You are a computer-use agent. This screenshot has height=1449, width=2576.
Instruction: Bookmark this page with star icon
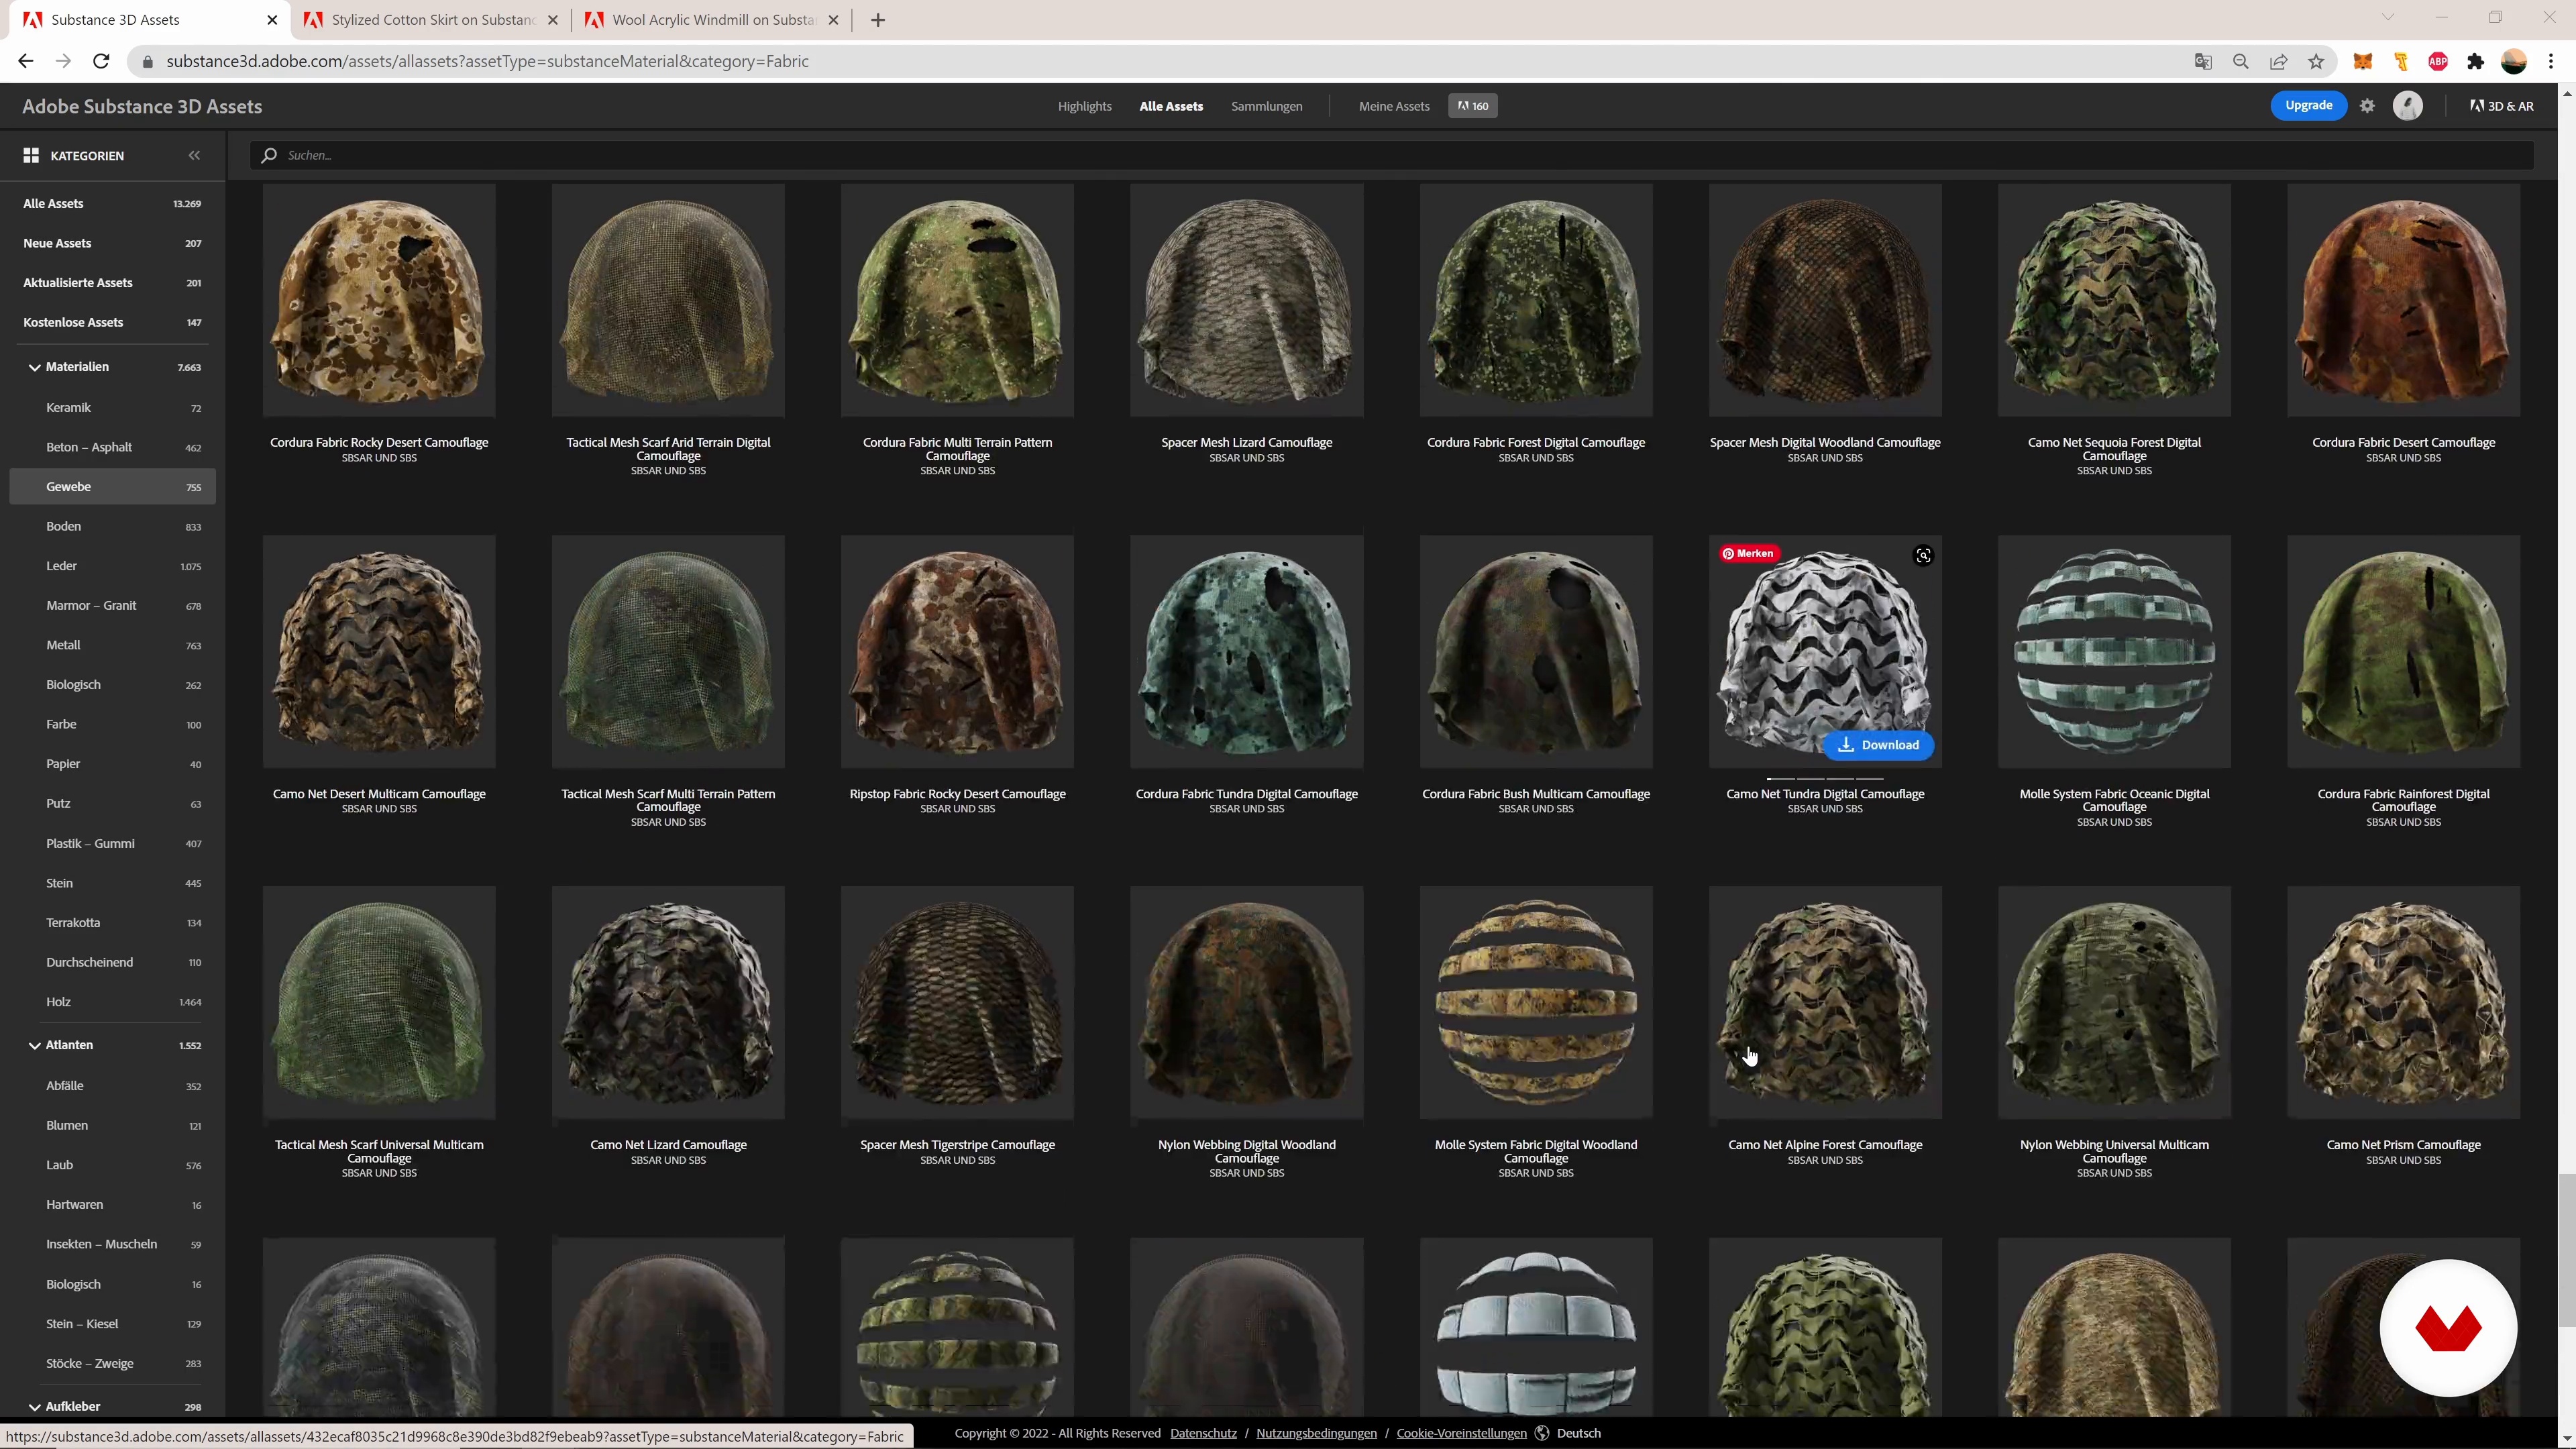tap(2316, 61)
